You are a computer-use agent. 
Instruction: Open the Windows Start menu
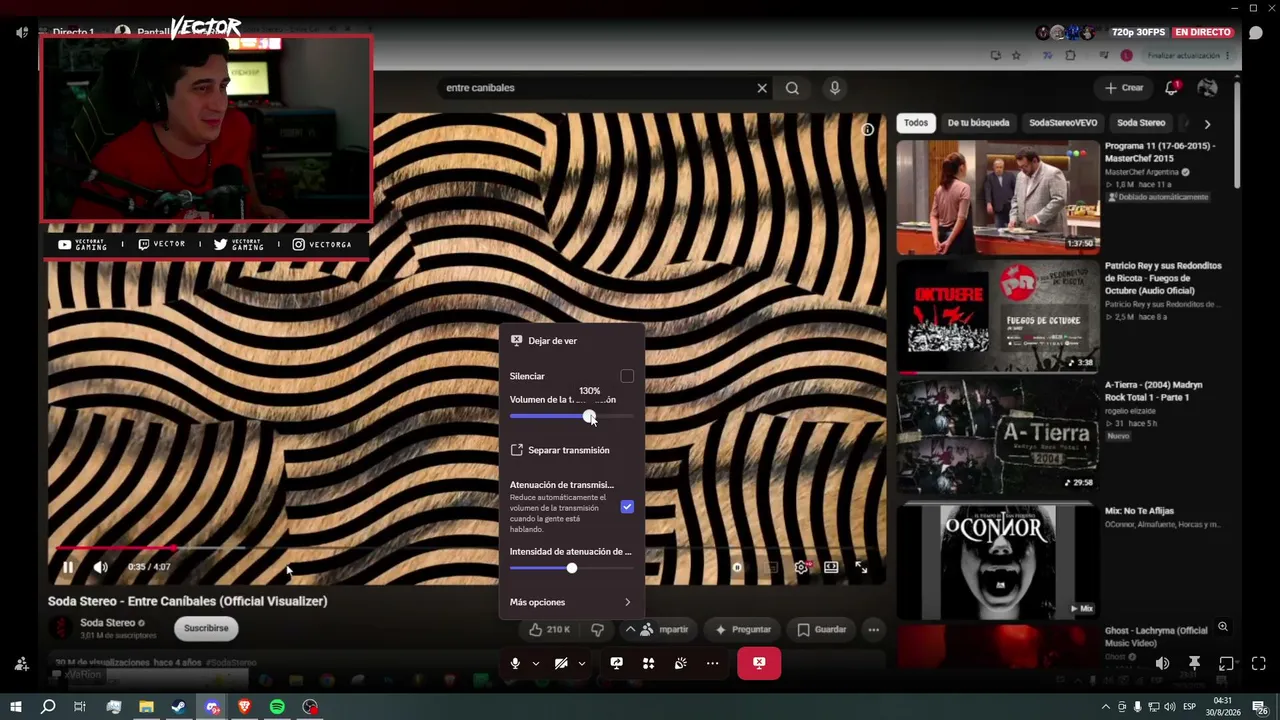click(x=15, y=707)
